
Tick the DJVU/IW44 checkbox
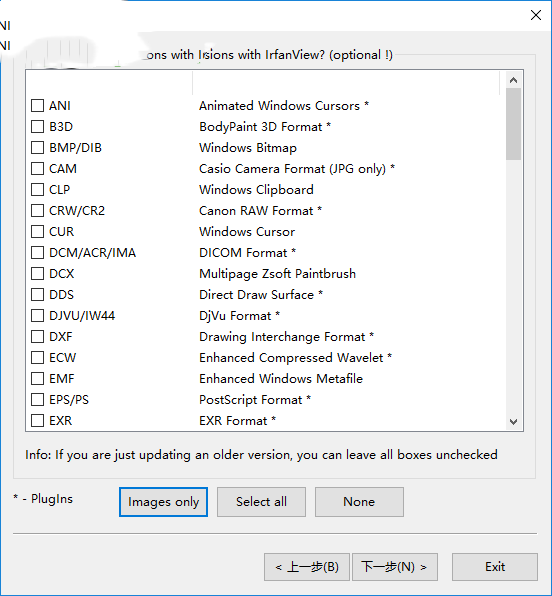coord(37,315)
